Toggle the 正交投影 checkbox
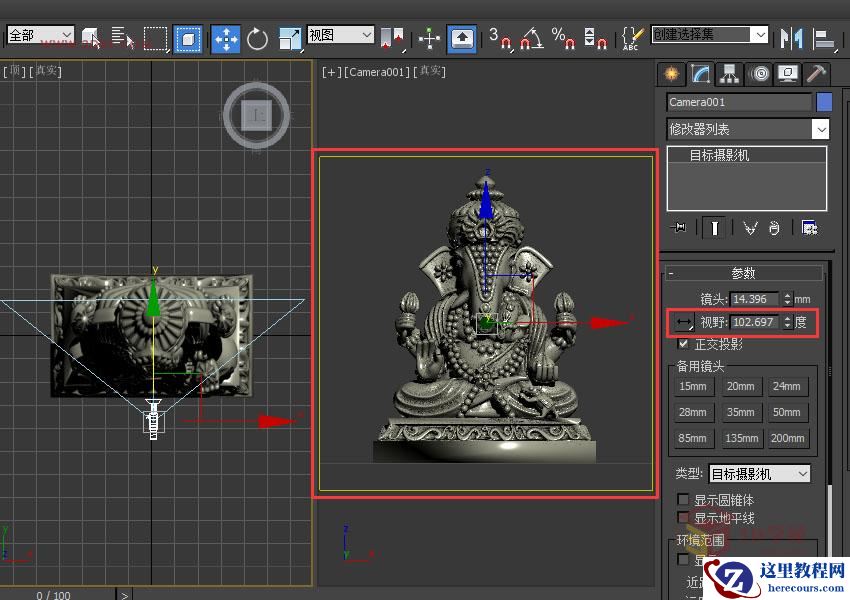850x600 pixels. 684,344
